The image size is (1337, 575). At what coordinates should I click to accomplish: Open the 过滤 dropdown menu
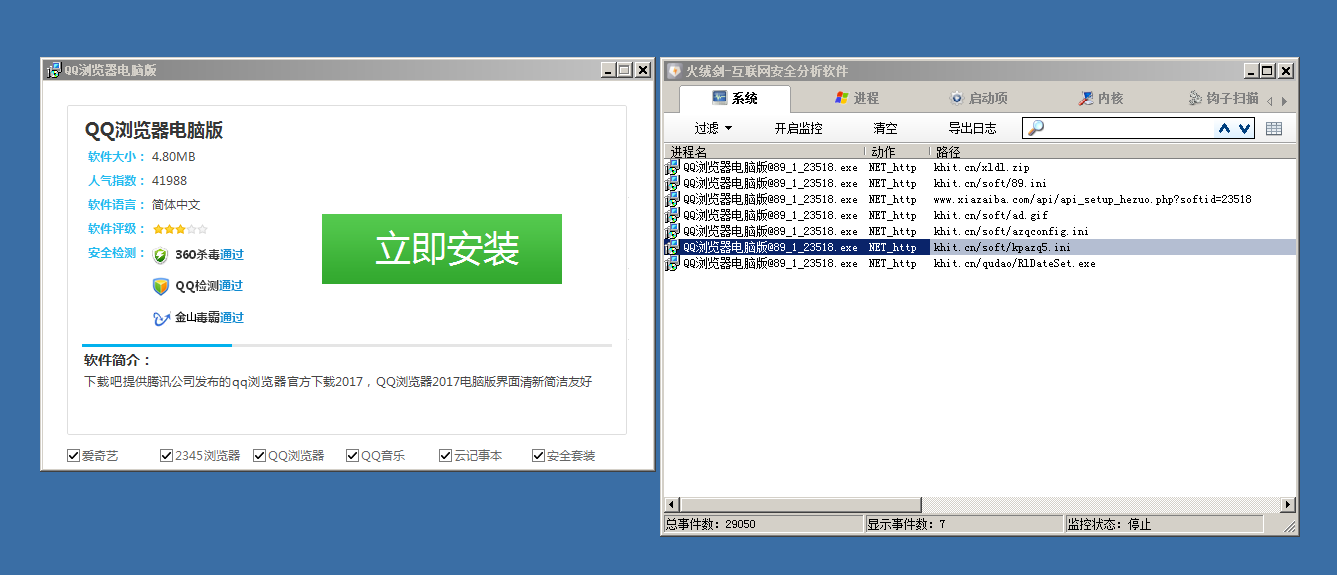[713, 128]
